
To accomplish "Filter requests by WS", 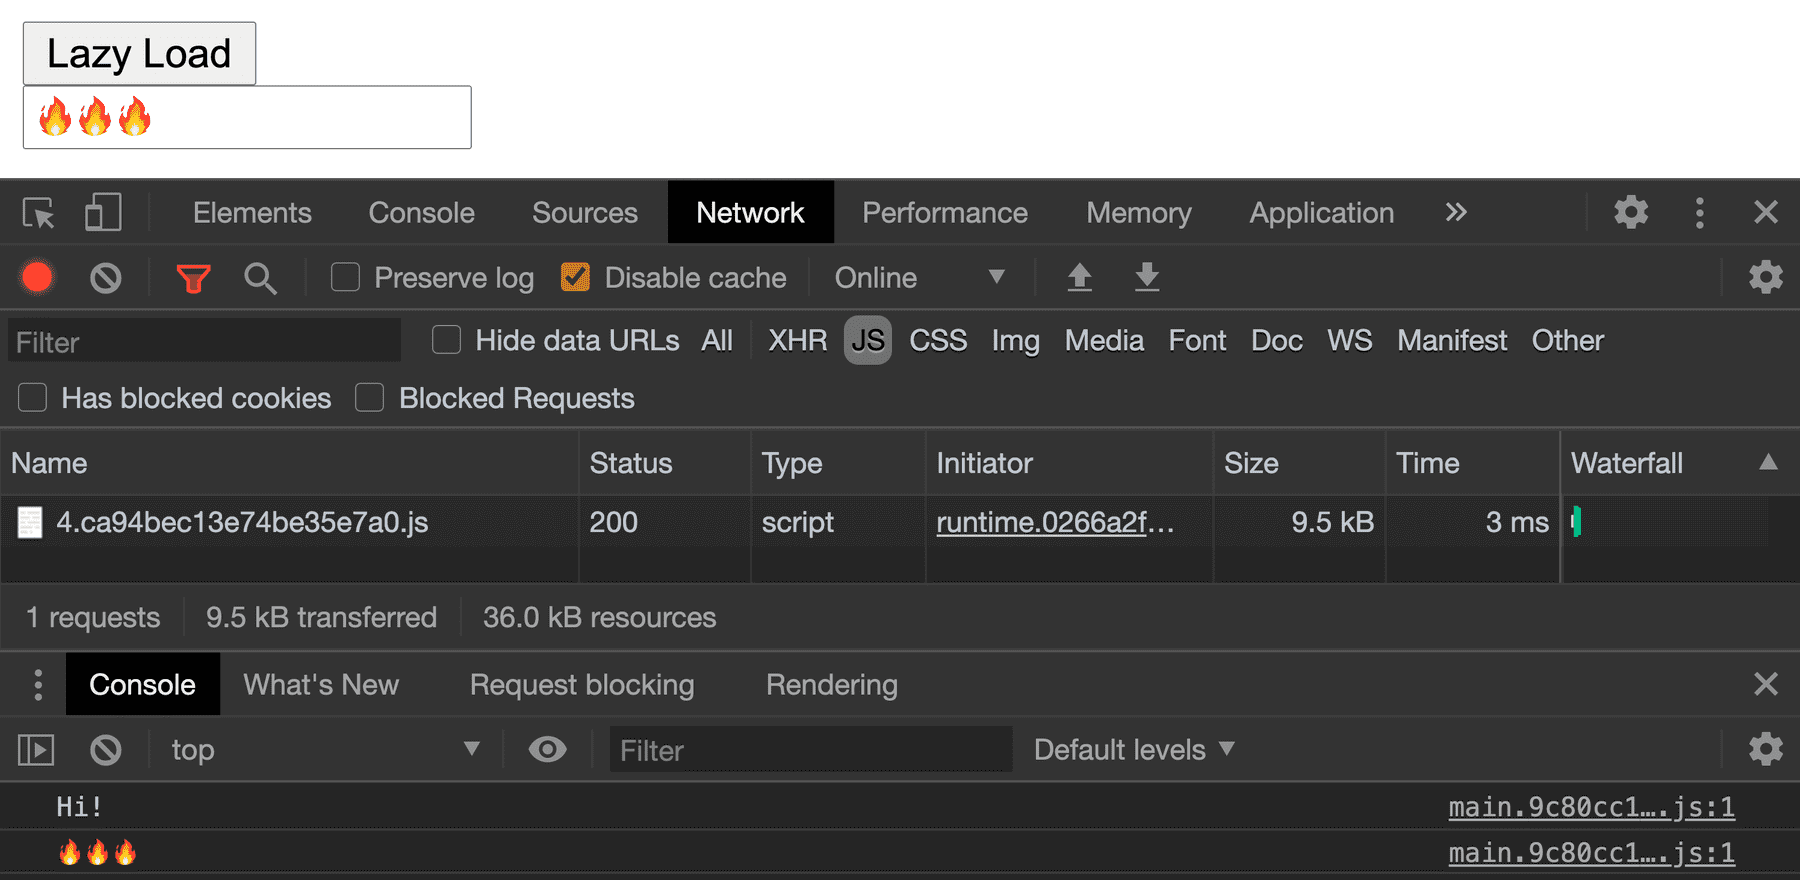I will (x=1350, y=341).
